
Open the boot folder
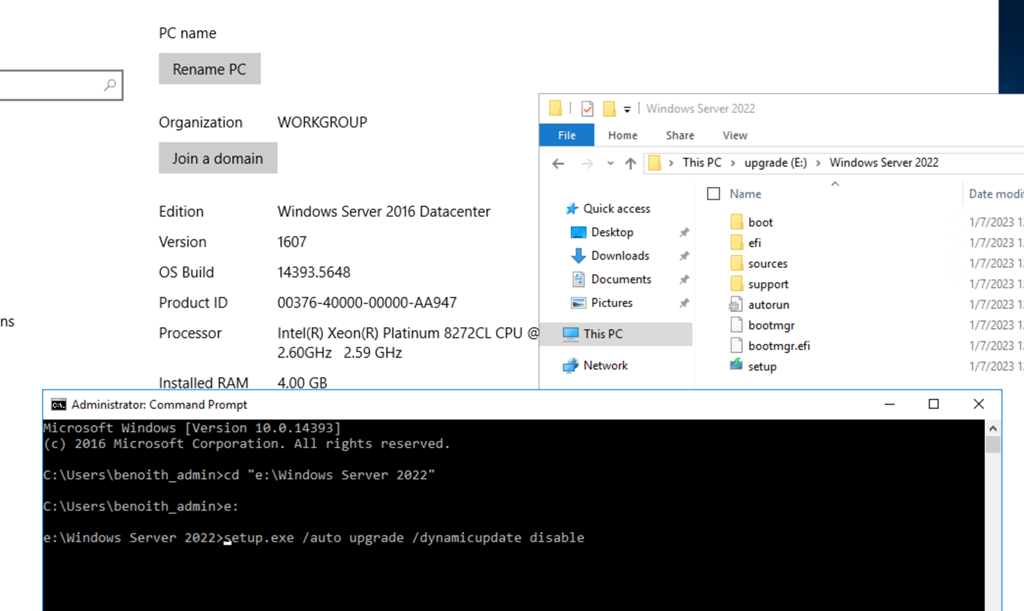click(758, 221)
